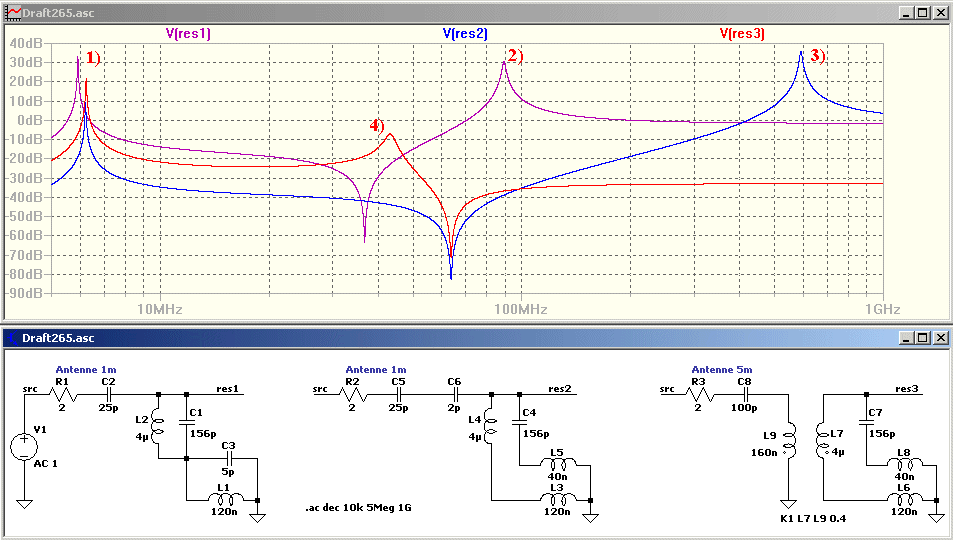Select capacitor C5 25p symbol

tap(399, 395)
